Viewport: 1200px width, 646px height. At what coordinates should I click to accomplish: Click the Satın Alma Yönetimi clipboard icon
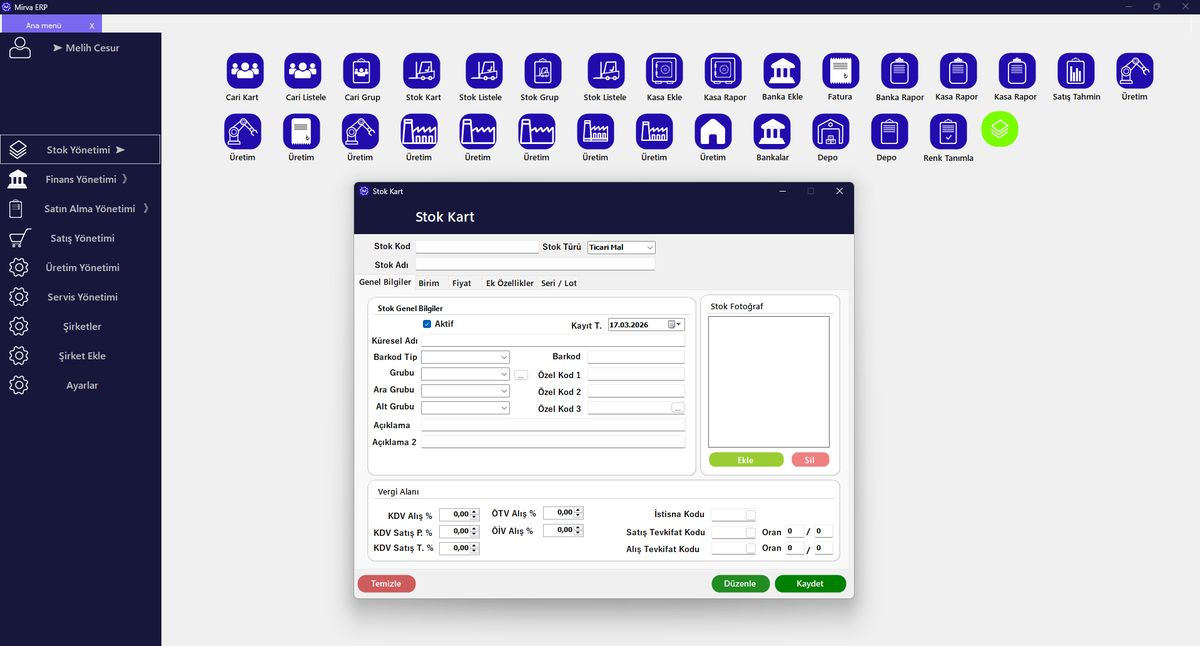(16, 209)
